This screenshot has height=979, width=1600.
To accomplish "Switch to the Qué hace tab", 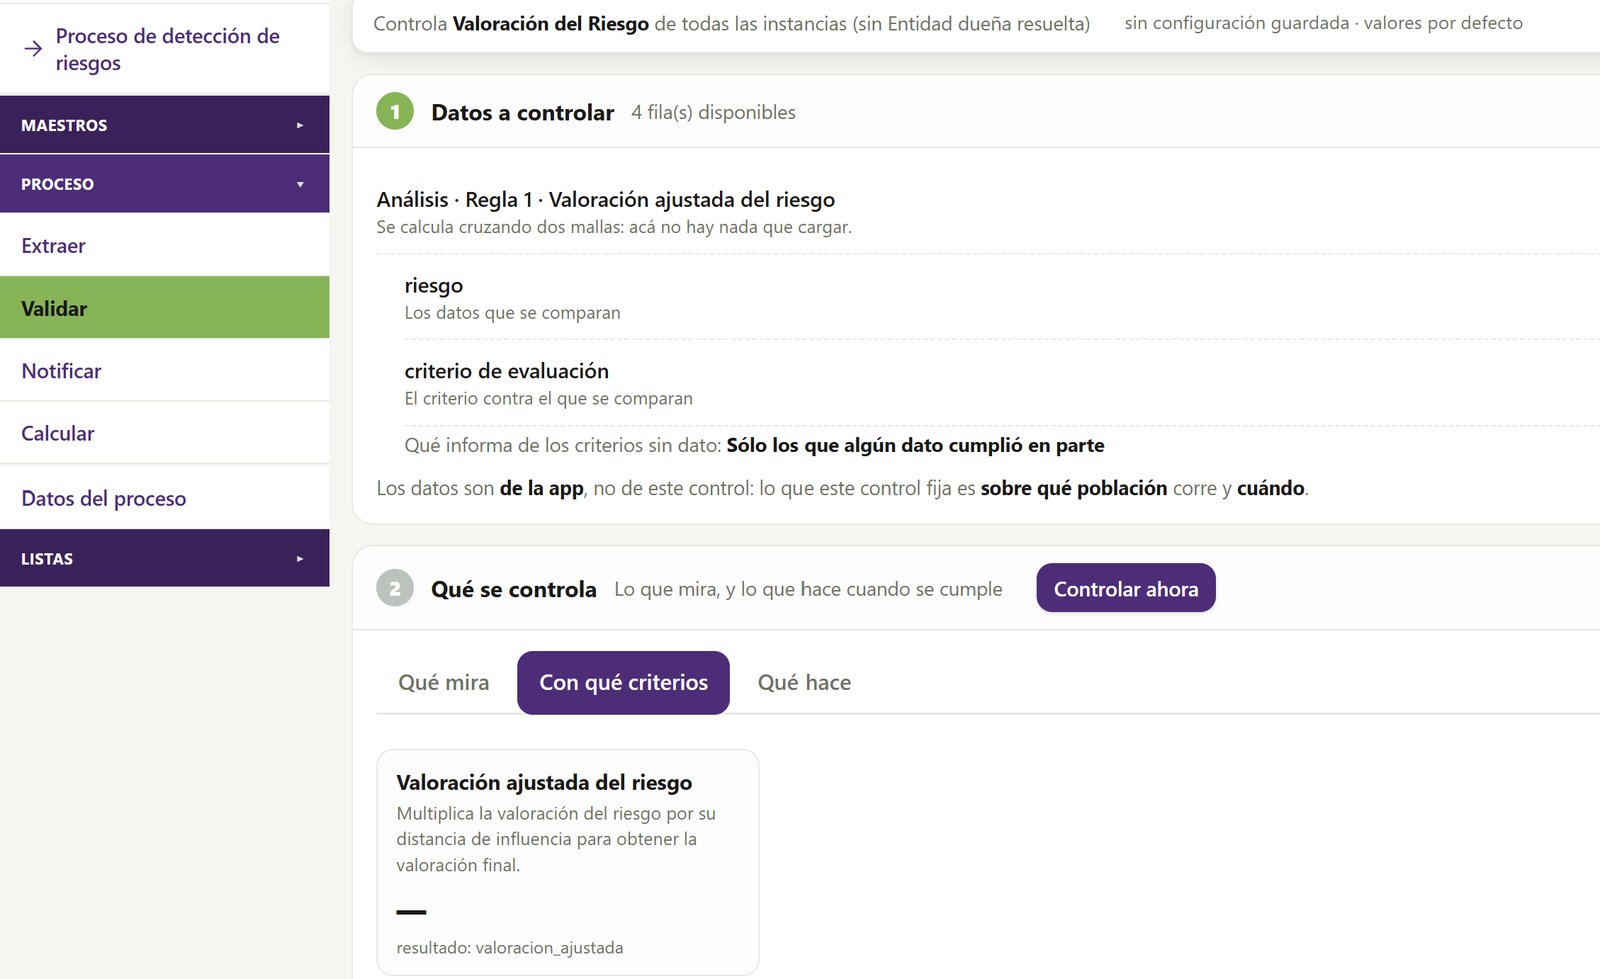I will click(804, 683).
